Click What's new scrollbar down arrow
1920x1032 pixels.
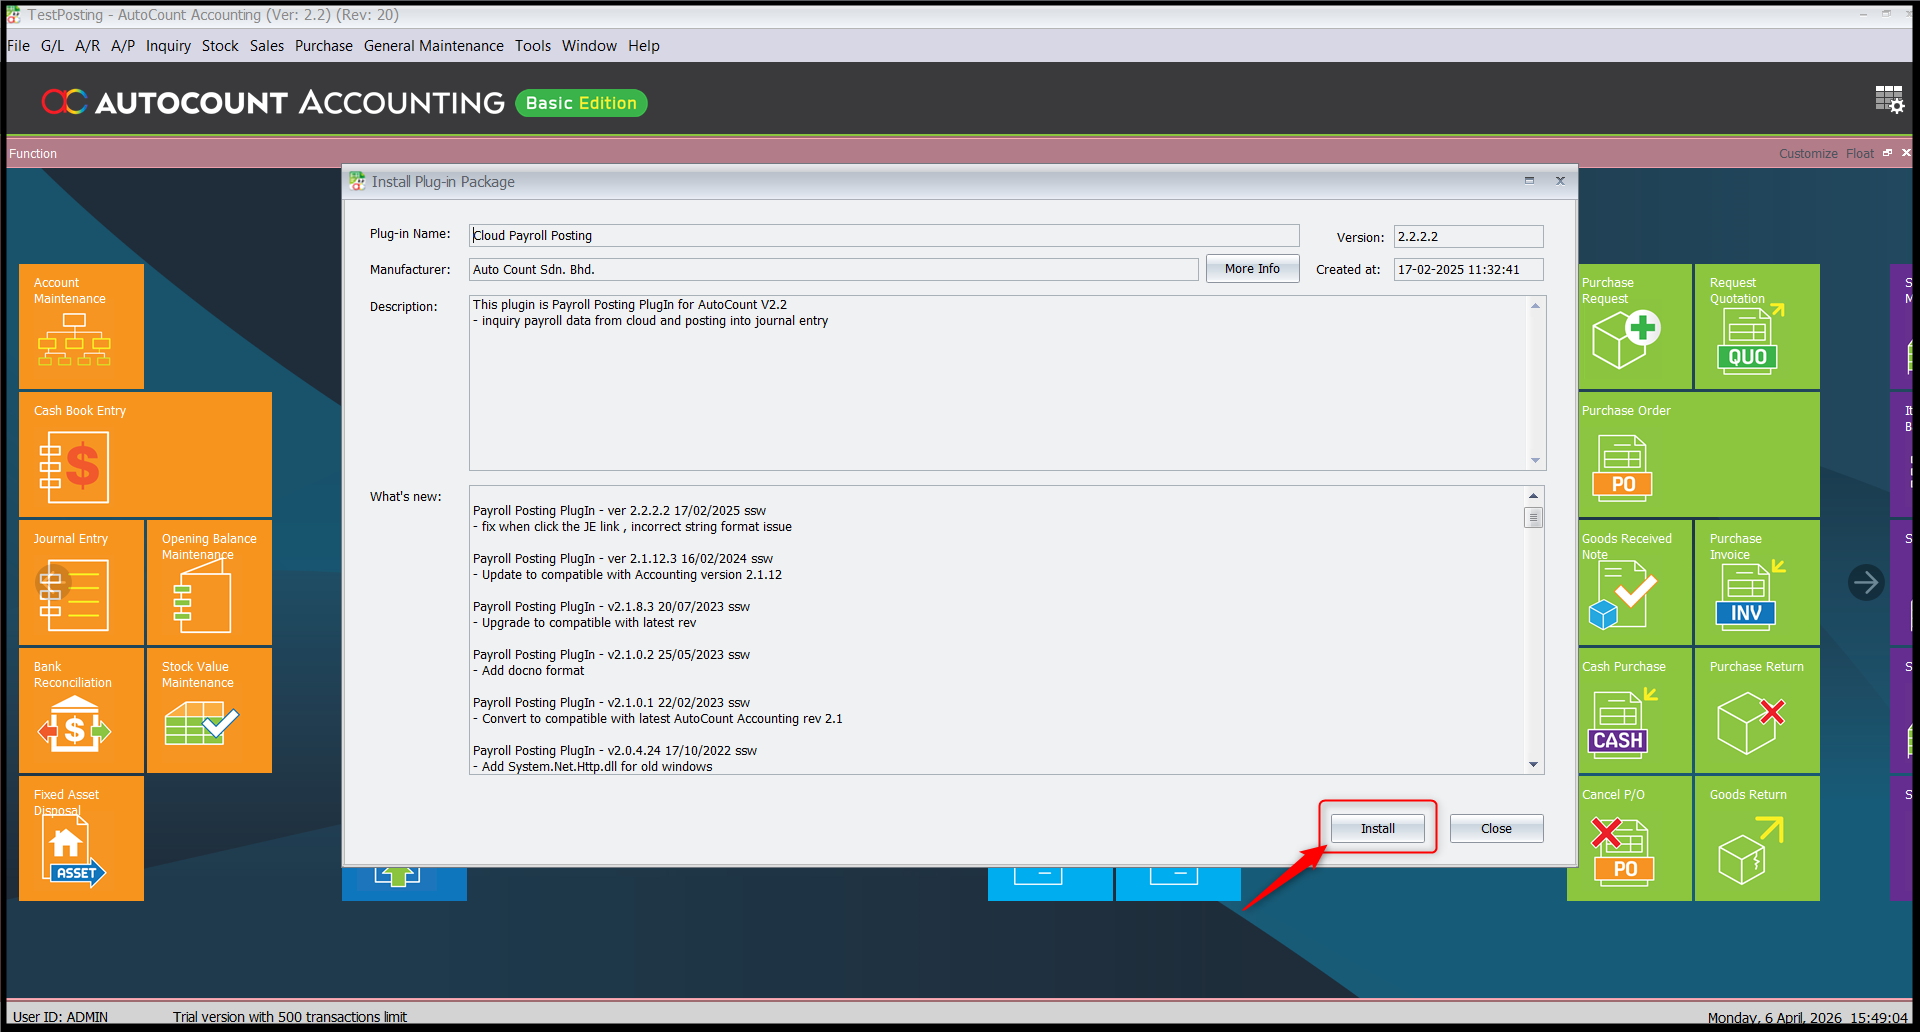[1533, 765]
